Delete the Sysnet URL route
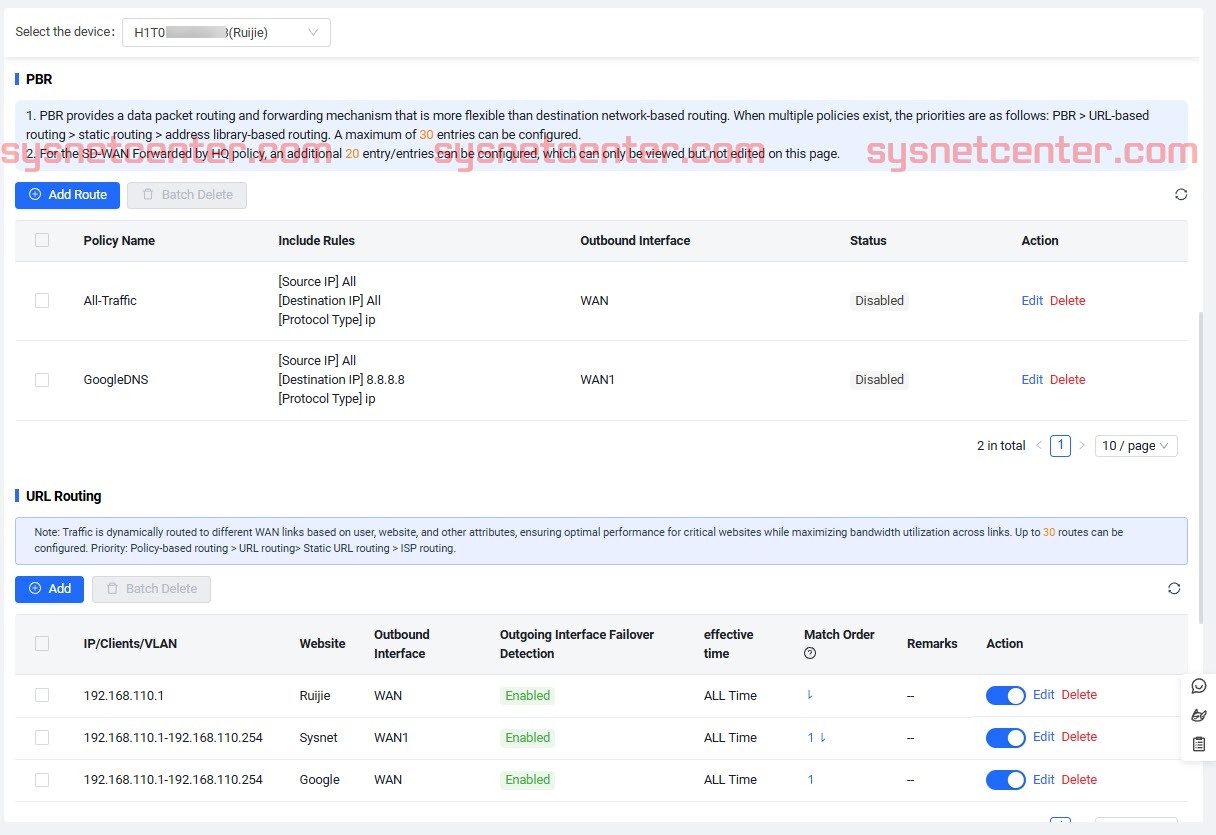The image size is (1216, 835). click(1079, 737)
